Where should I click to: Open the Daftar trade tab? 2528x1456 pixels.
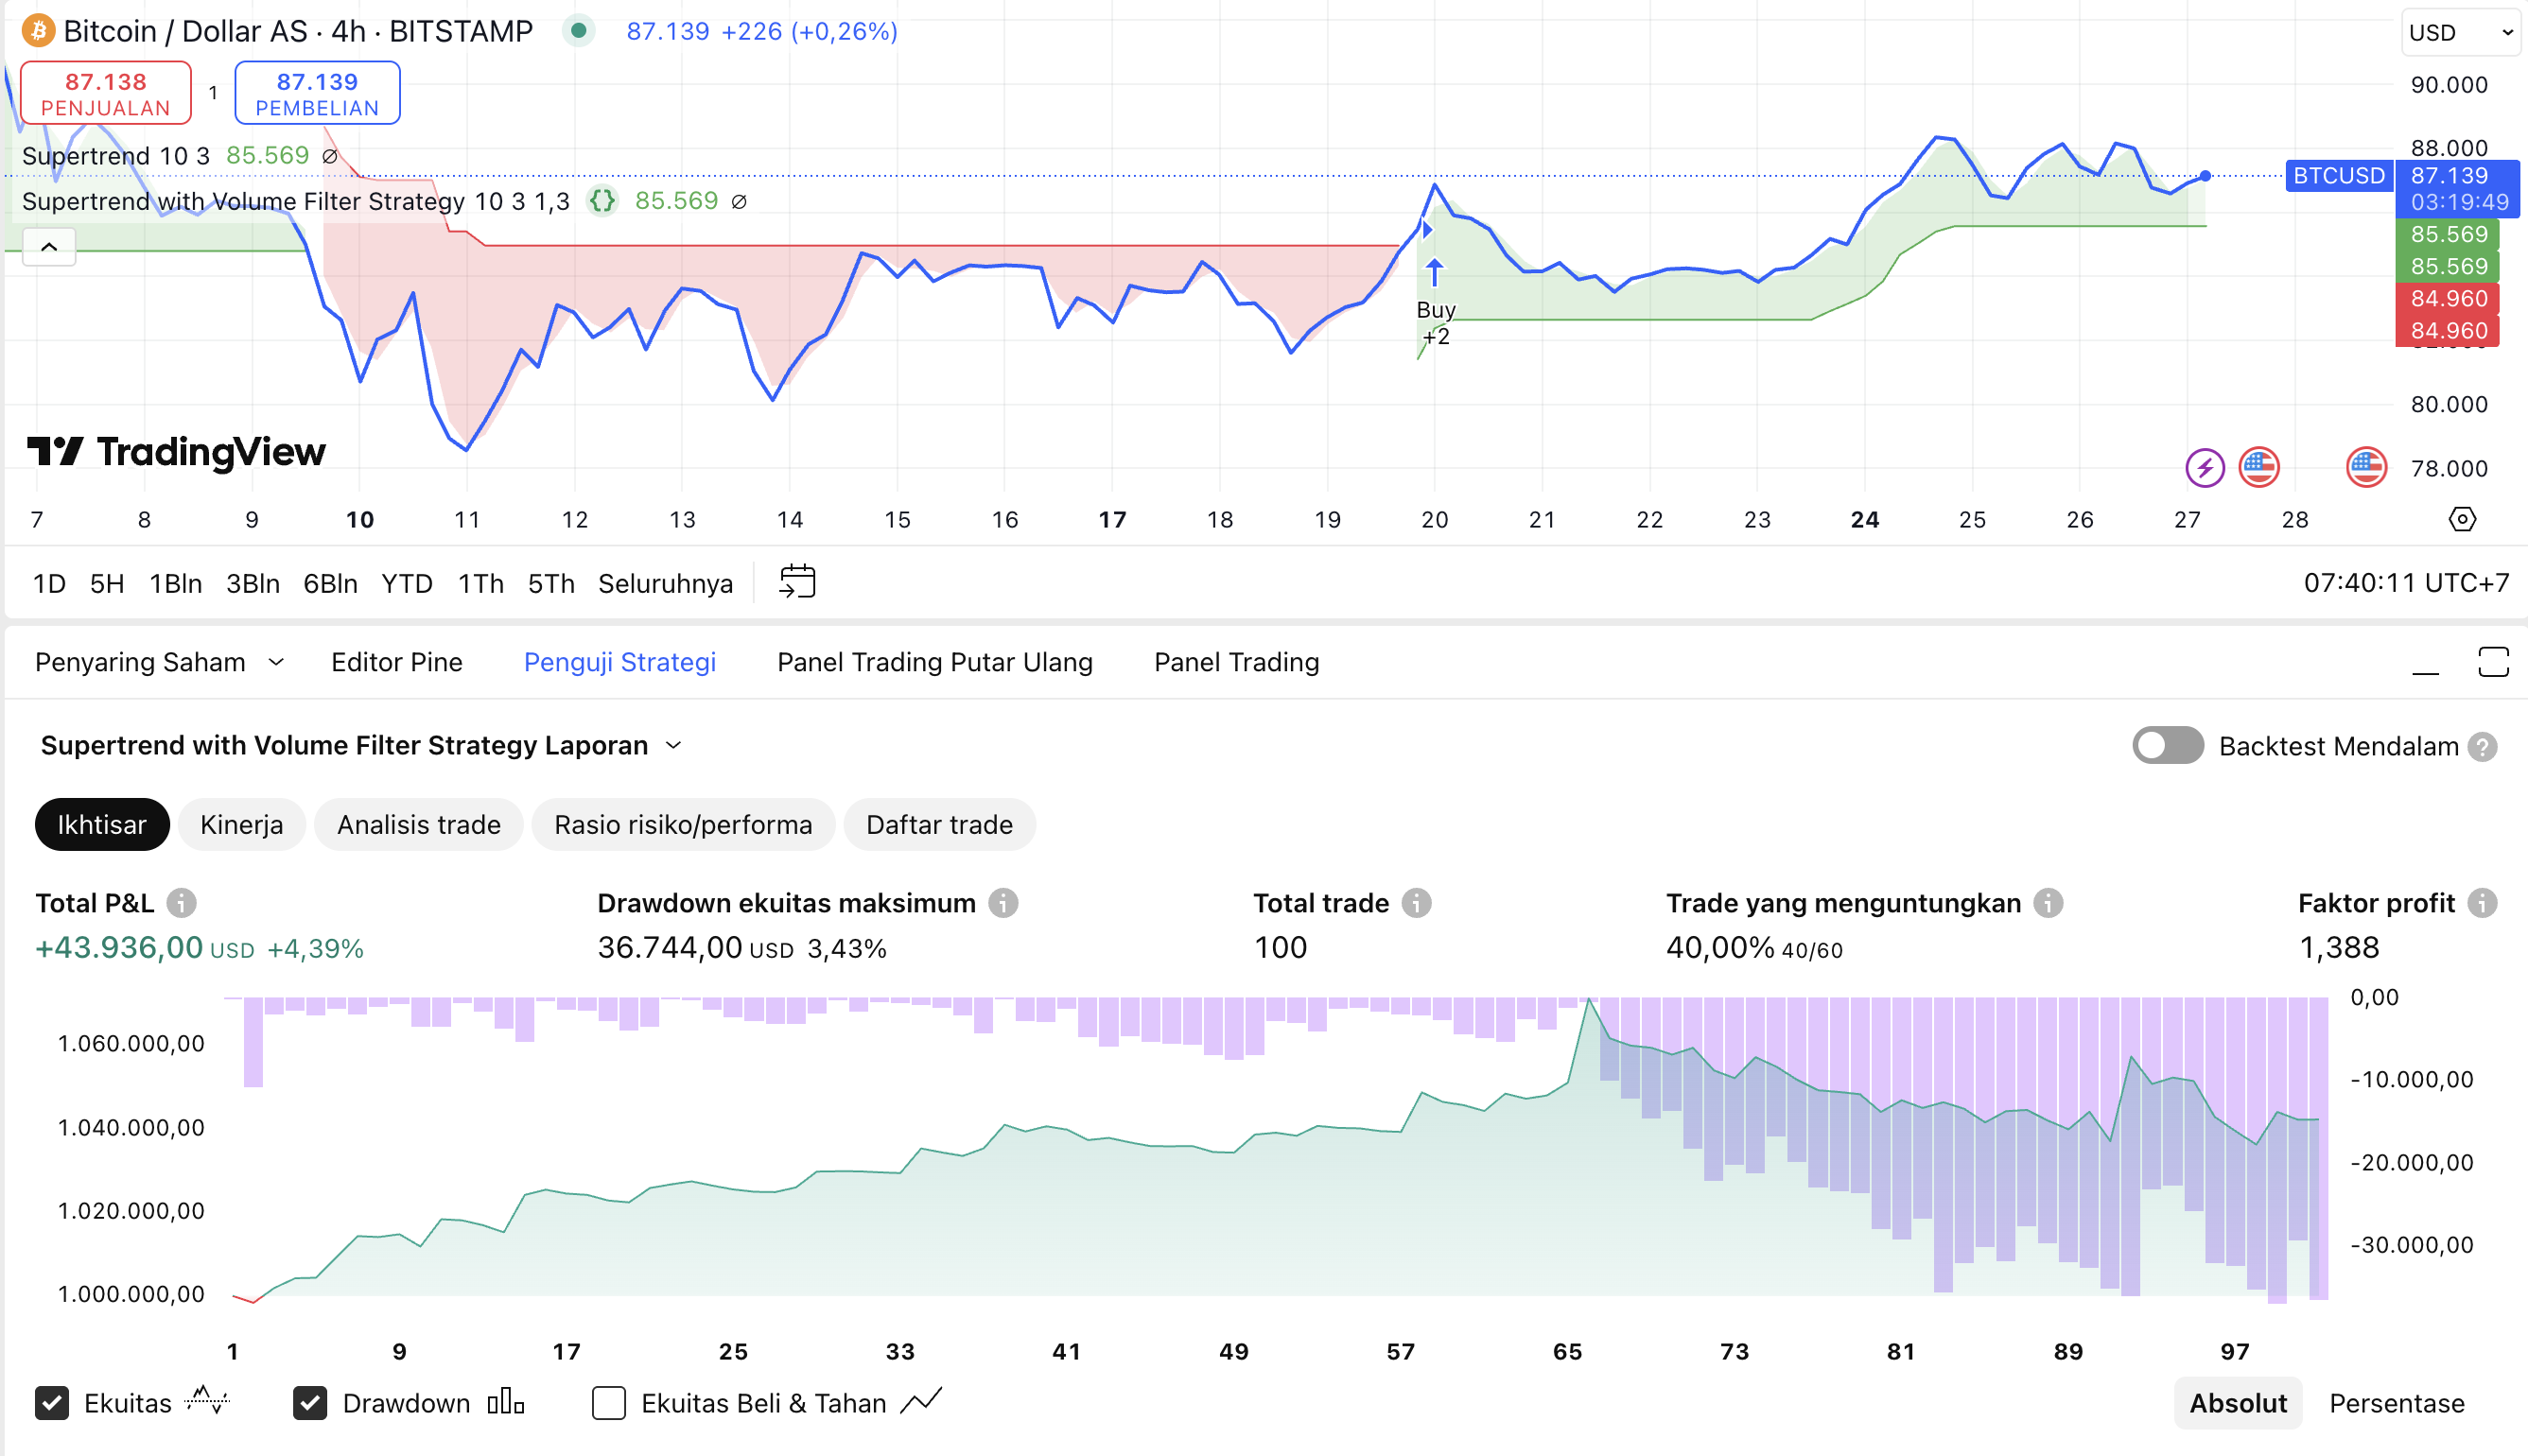point(938,825)
